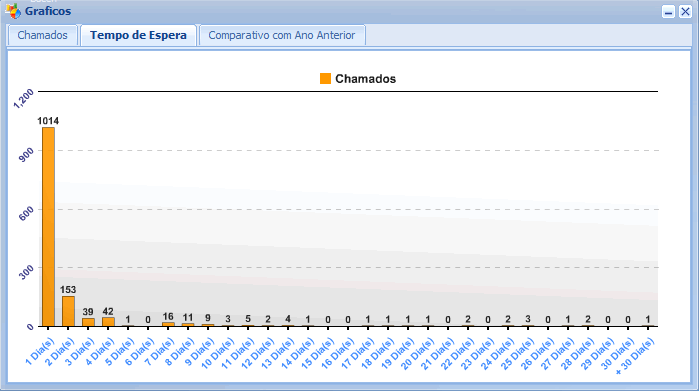Click the orange Chamados legend swatch
The width and height of the screenshot is (699, 391).
coord(325,78)
